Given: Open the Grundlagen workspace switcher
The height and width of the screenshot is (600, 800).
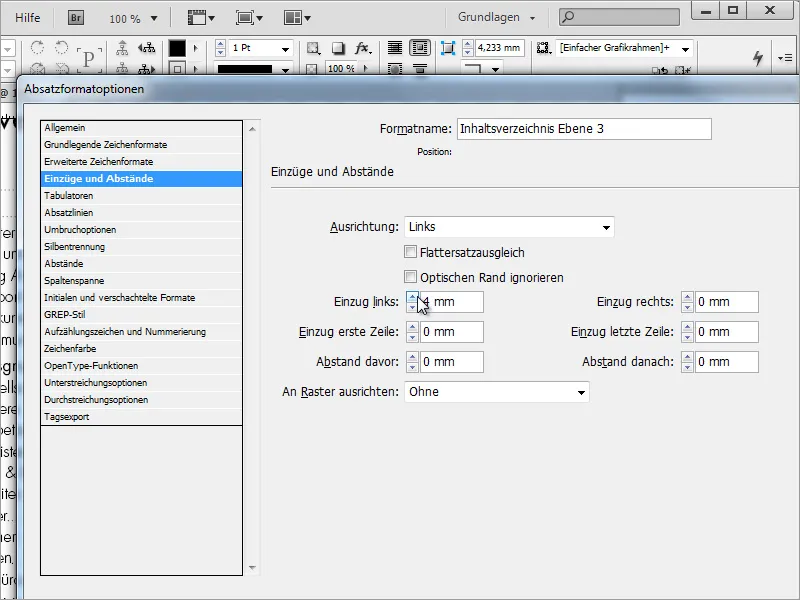Looking at the screenshot, I should pyautogui.click(x=496, y=17).
